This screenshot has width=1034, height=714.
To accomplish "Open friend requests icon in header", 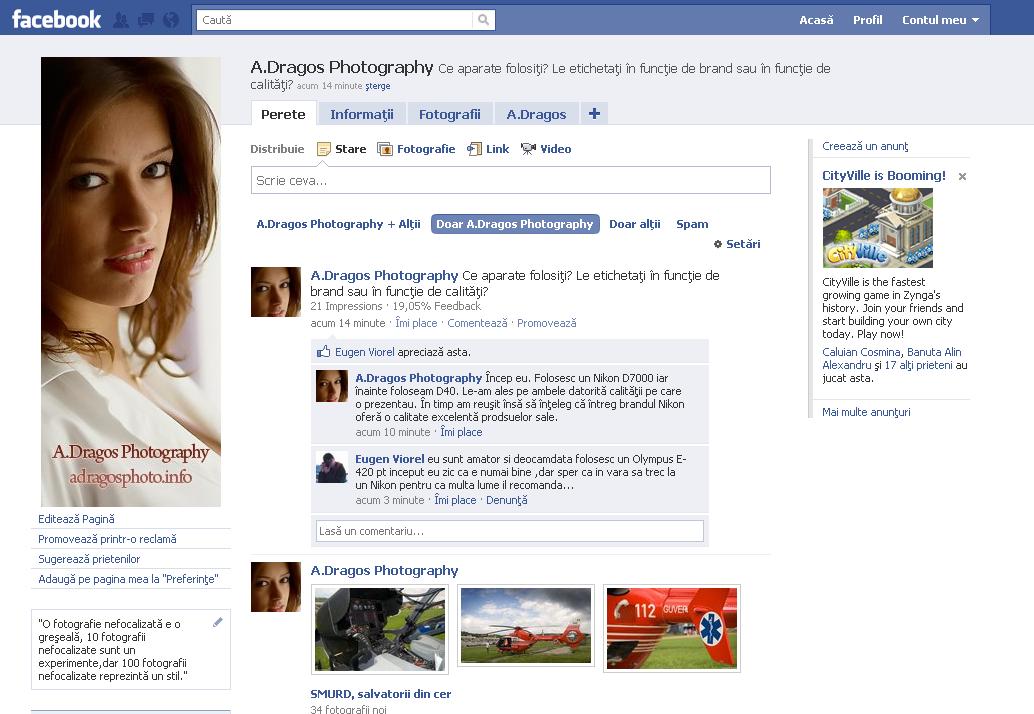I will pos(121,20).
